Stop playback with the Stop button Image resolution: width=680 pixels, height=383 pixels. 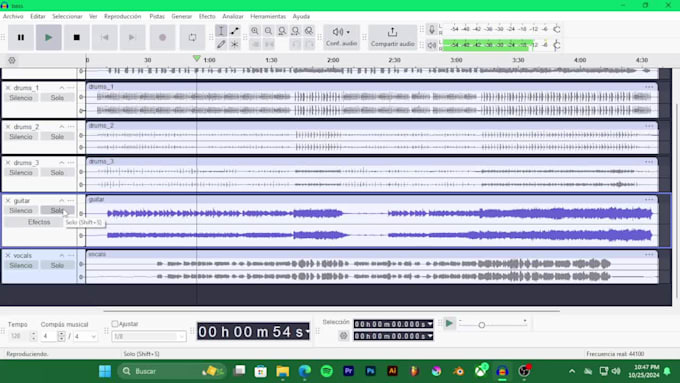tap(76, 37)
